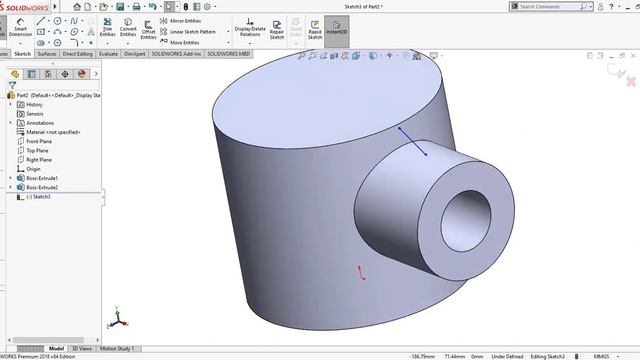
Task: Select the Point sketch tool
Action: tap(91, 42)
